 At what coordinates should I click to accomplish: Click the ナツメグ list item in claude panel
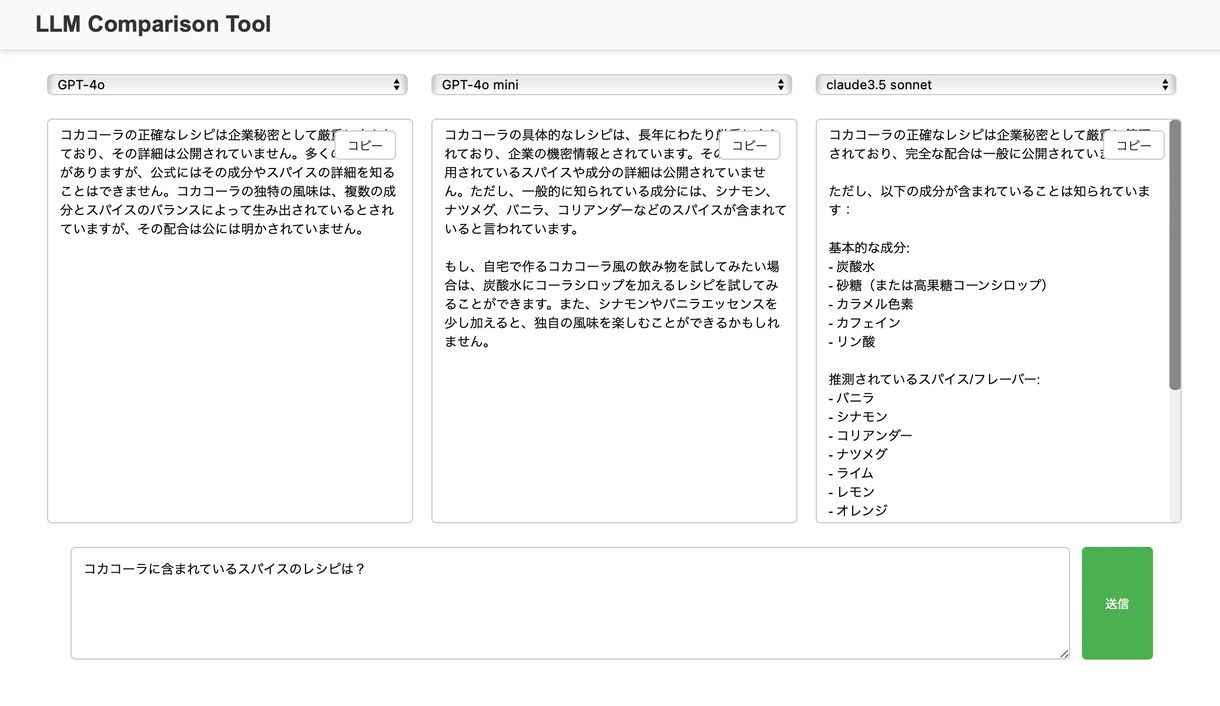click(x=858, y=454)
